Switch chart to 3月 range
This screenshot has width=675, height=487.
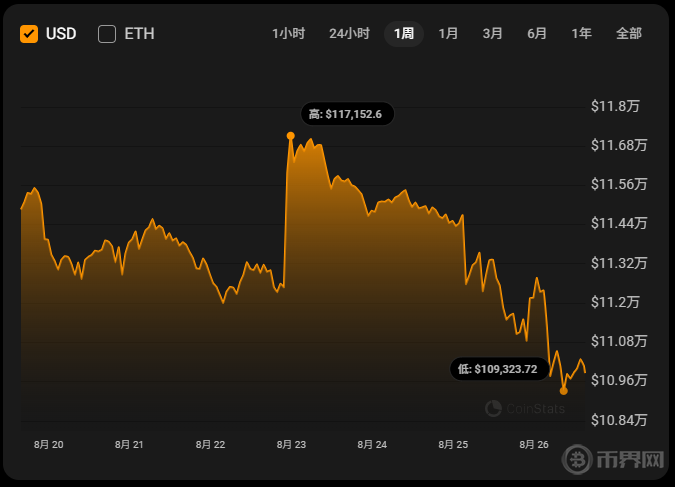(x=492, y=34)
